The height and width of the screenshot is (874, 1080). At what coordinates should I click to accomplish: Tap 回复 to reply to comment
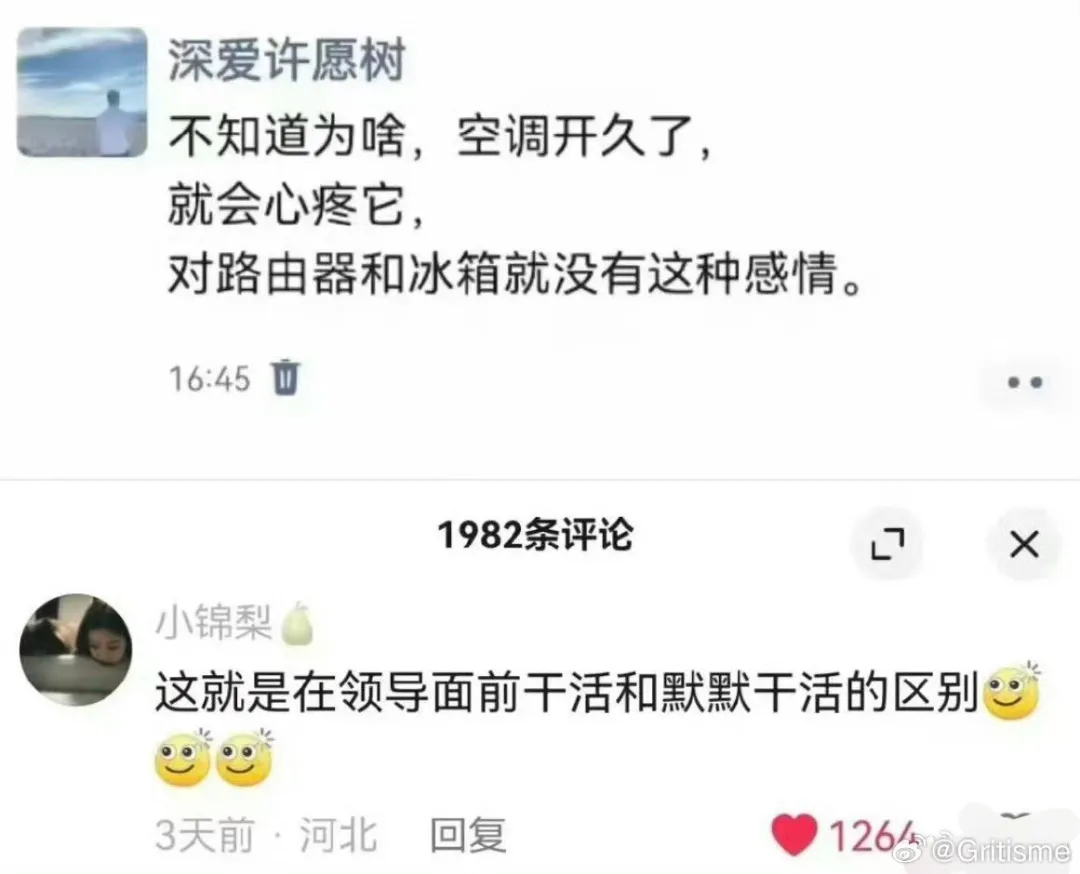pyautogui.click(x=468, y=835)
